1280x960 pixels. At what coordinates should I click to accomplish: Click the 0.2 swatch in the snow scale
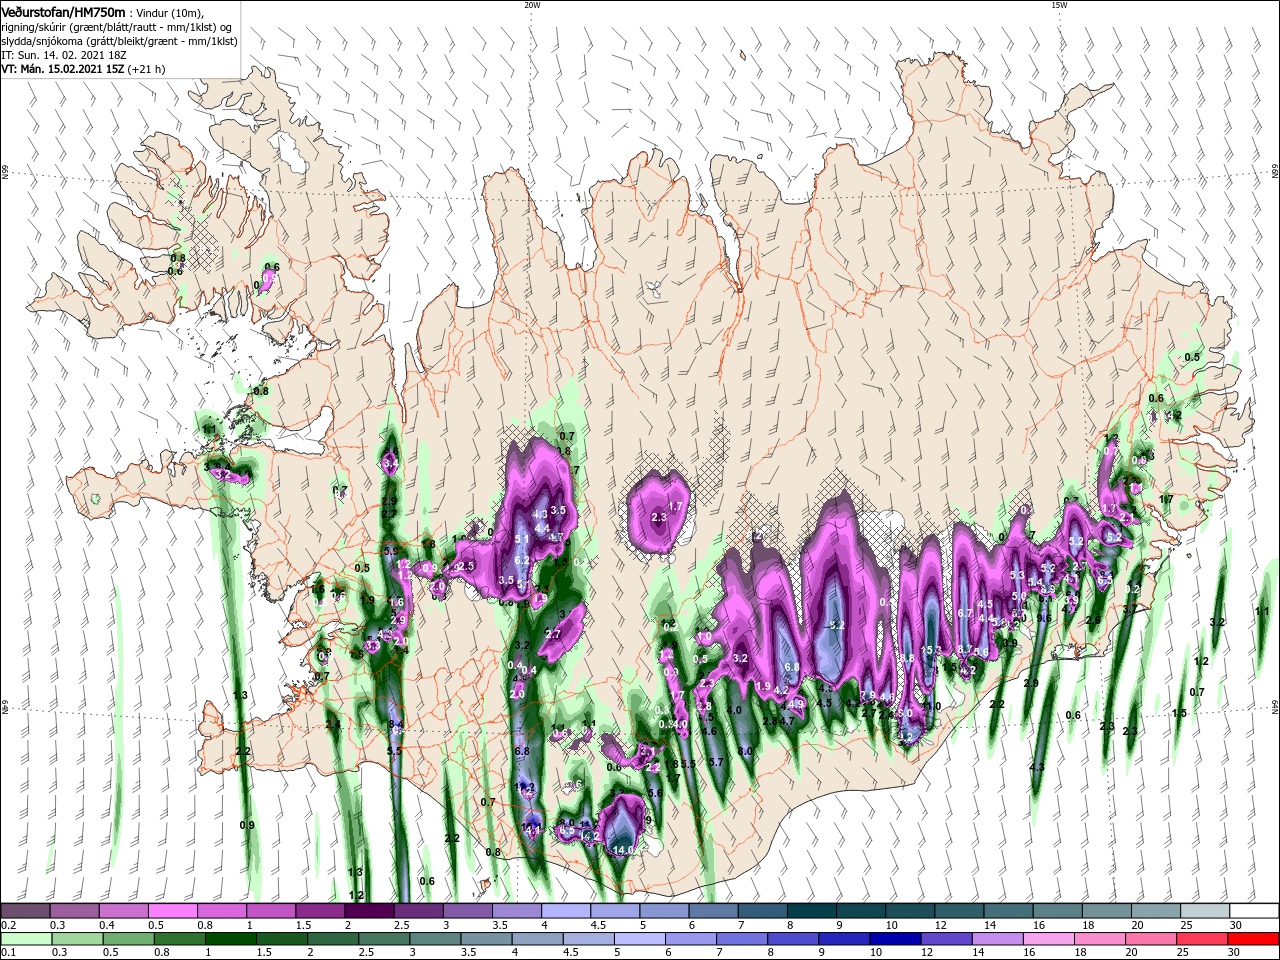(x=25, y=910)
